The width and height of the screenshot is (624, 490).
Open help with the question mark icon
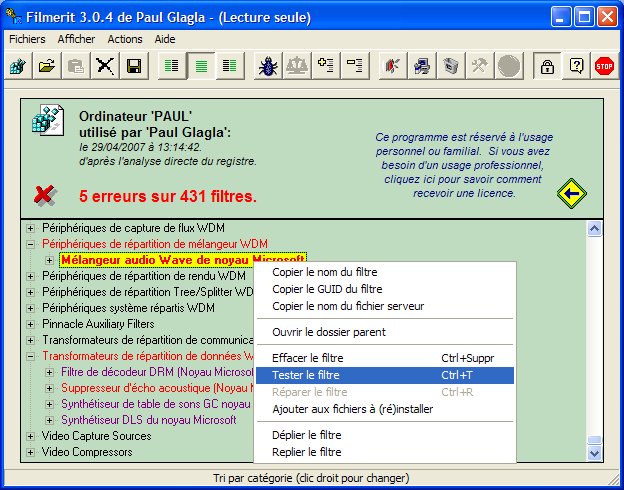click(576, 66)
